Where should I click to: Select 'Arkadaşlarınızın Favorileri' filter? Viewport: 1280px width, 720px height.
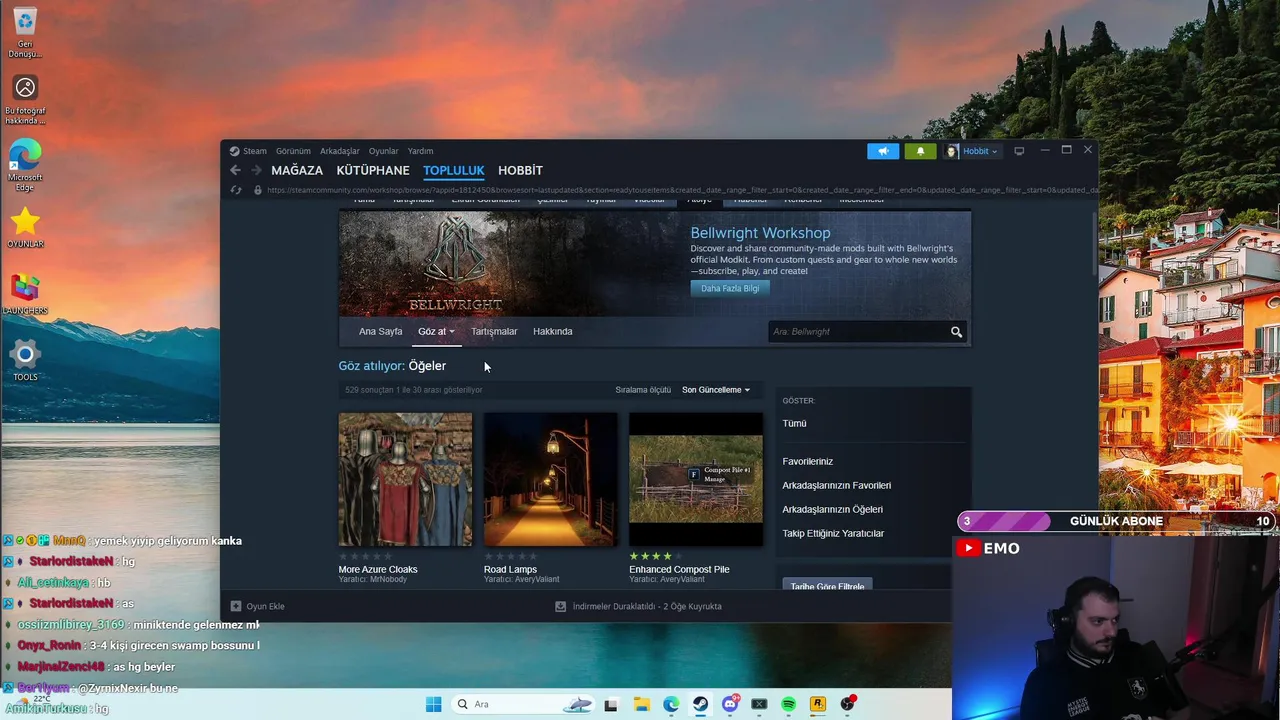tap(836, 485)
